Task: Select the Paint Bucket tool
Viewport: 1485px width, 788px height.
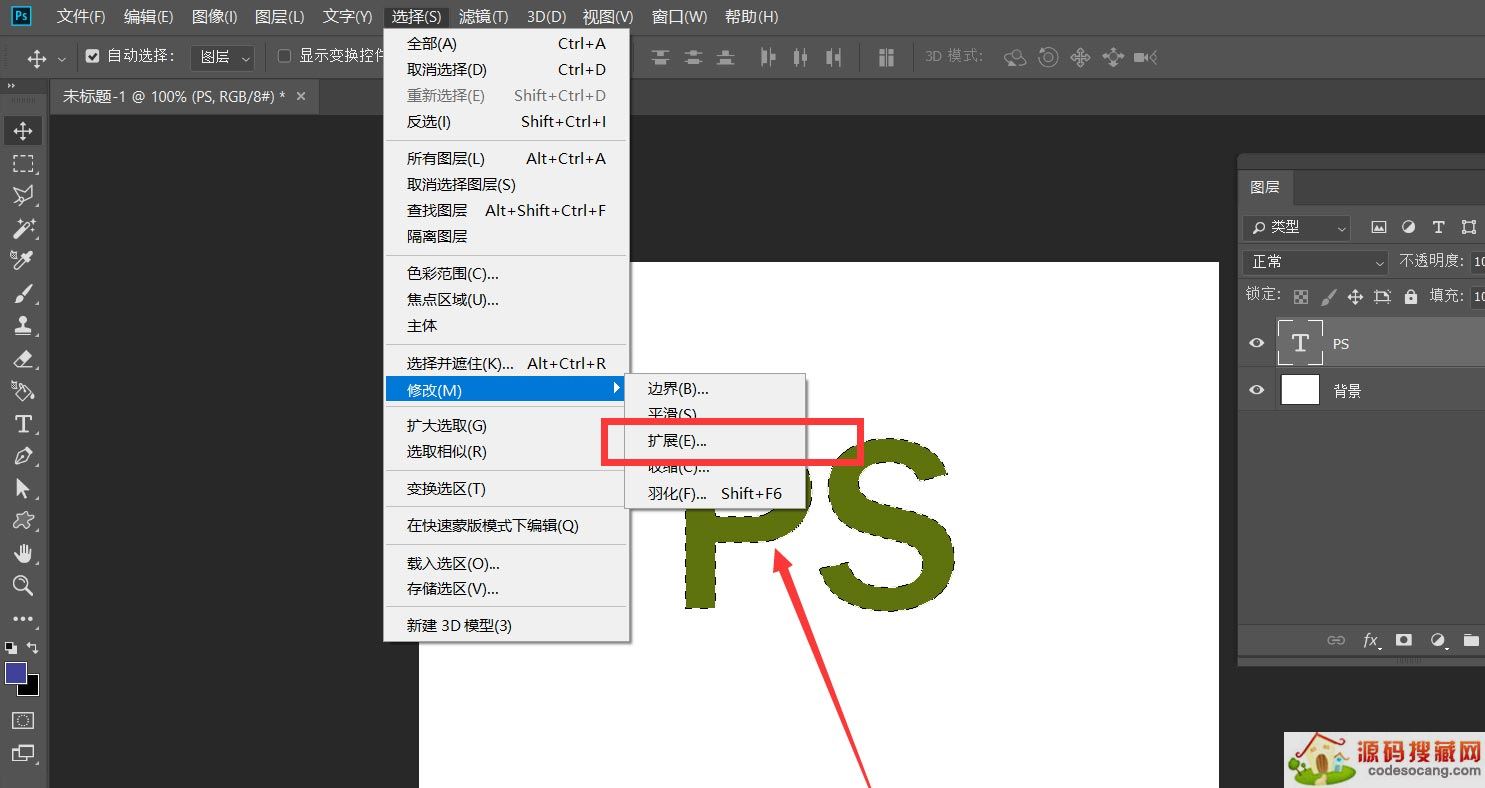Action: [23, 390]
